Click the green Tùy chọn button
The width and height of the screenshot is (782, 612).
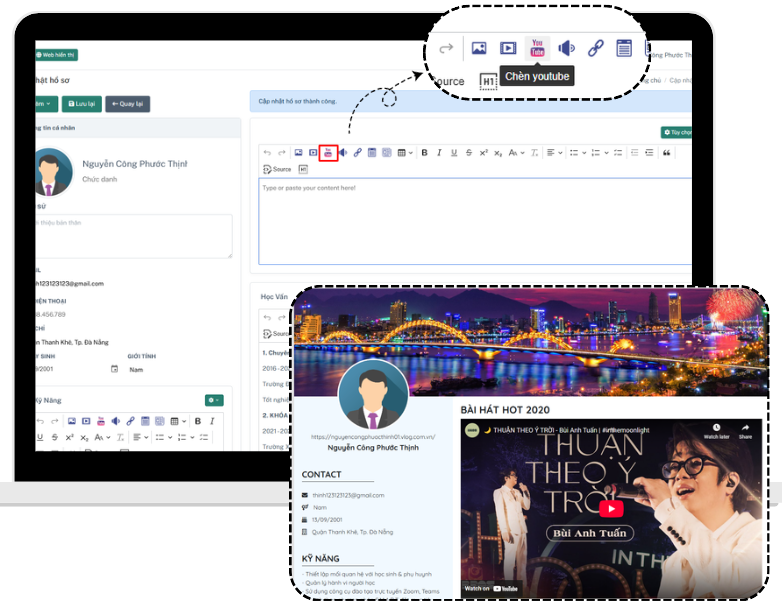(676, 132)
